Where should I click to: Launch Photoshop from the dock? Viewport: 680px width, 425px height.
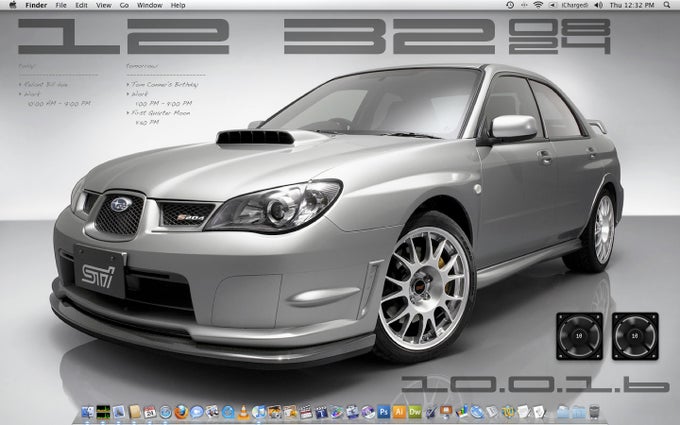click(x=384, y=412)
